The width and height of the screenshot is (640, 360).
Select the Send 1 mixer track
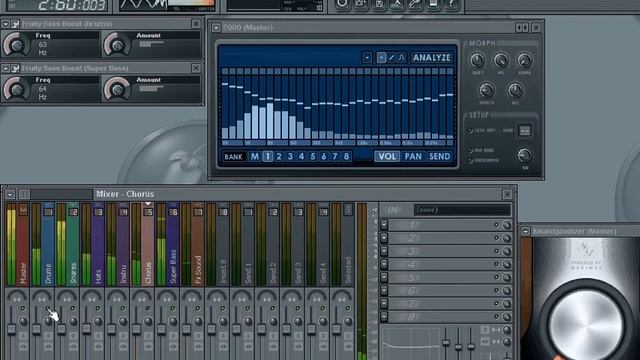pos(248,245)
